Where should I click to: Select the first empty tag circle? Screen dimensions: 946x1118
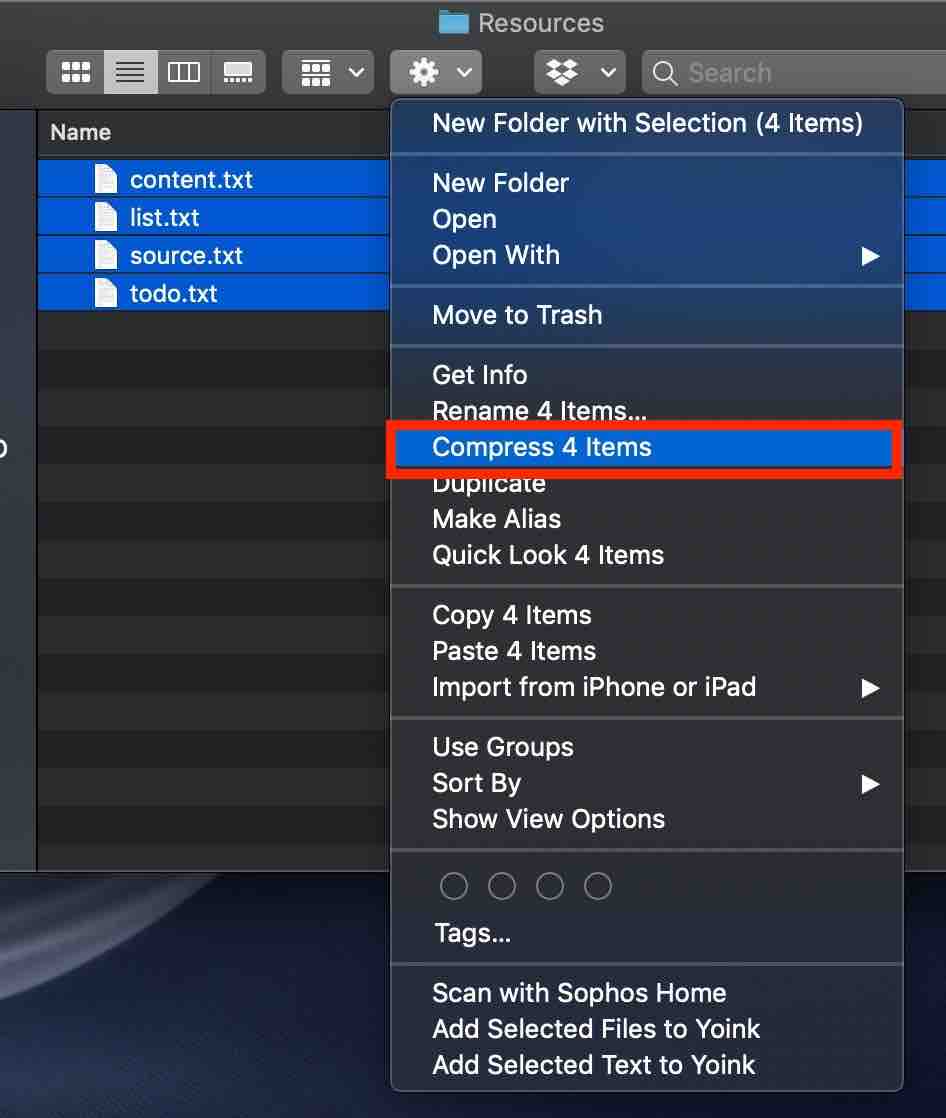(454, 886)
